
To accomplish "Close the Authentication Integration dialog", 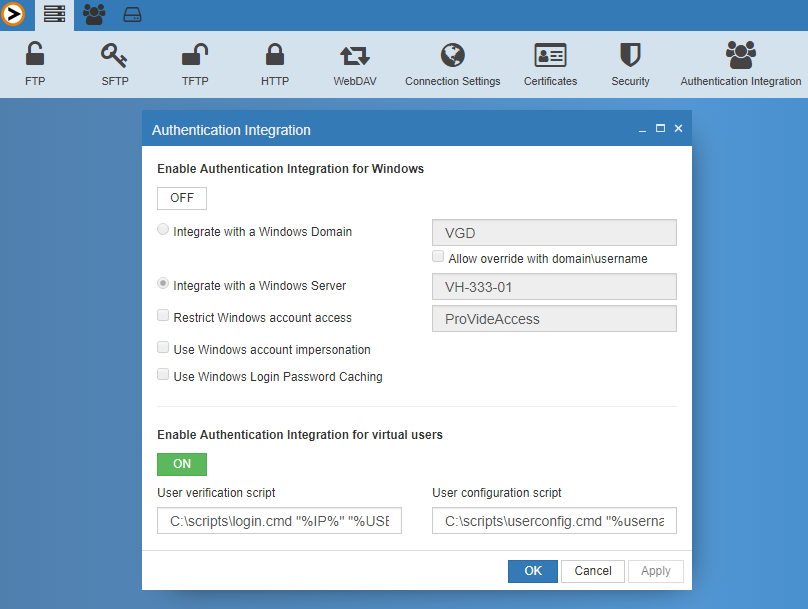I will pyautogui.click(x=678, y=128).
